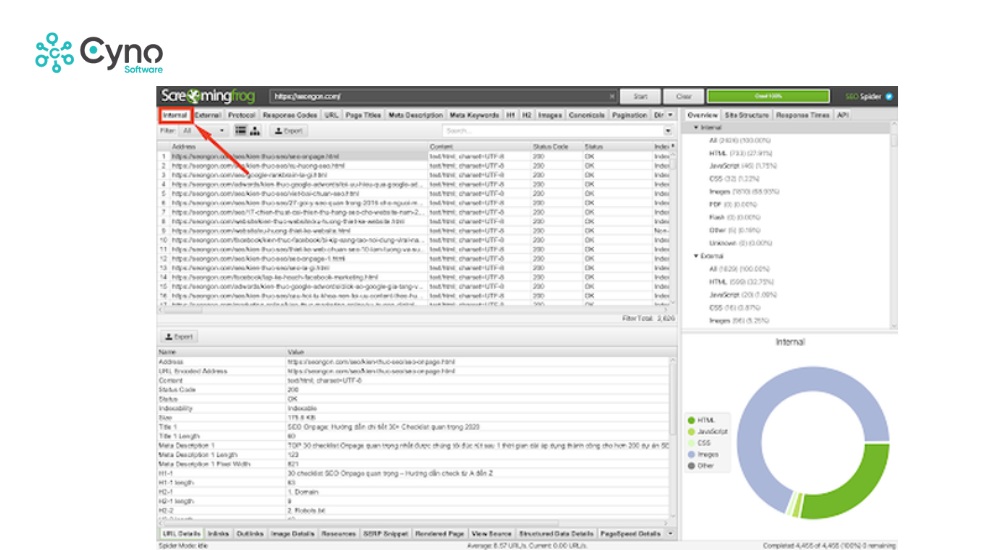Click the Images legend swatch in chart
The width and height of the screenshot is (1000, 550).
pyautogui.click(x=691, y=454)
